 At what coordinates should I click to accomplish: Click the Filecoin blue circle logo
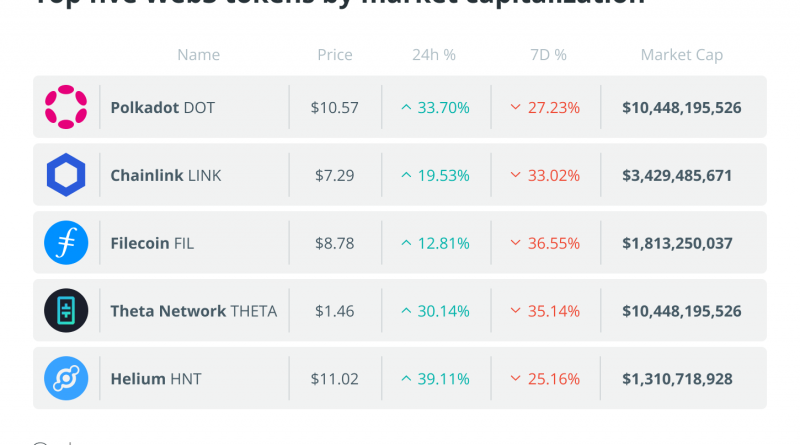[x=66, y=243]
